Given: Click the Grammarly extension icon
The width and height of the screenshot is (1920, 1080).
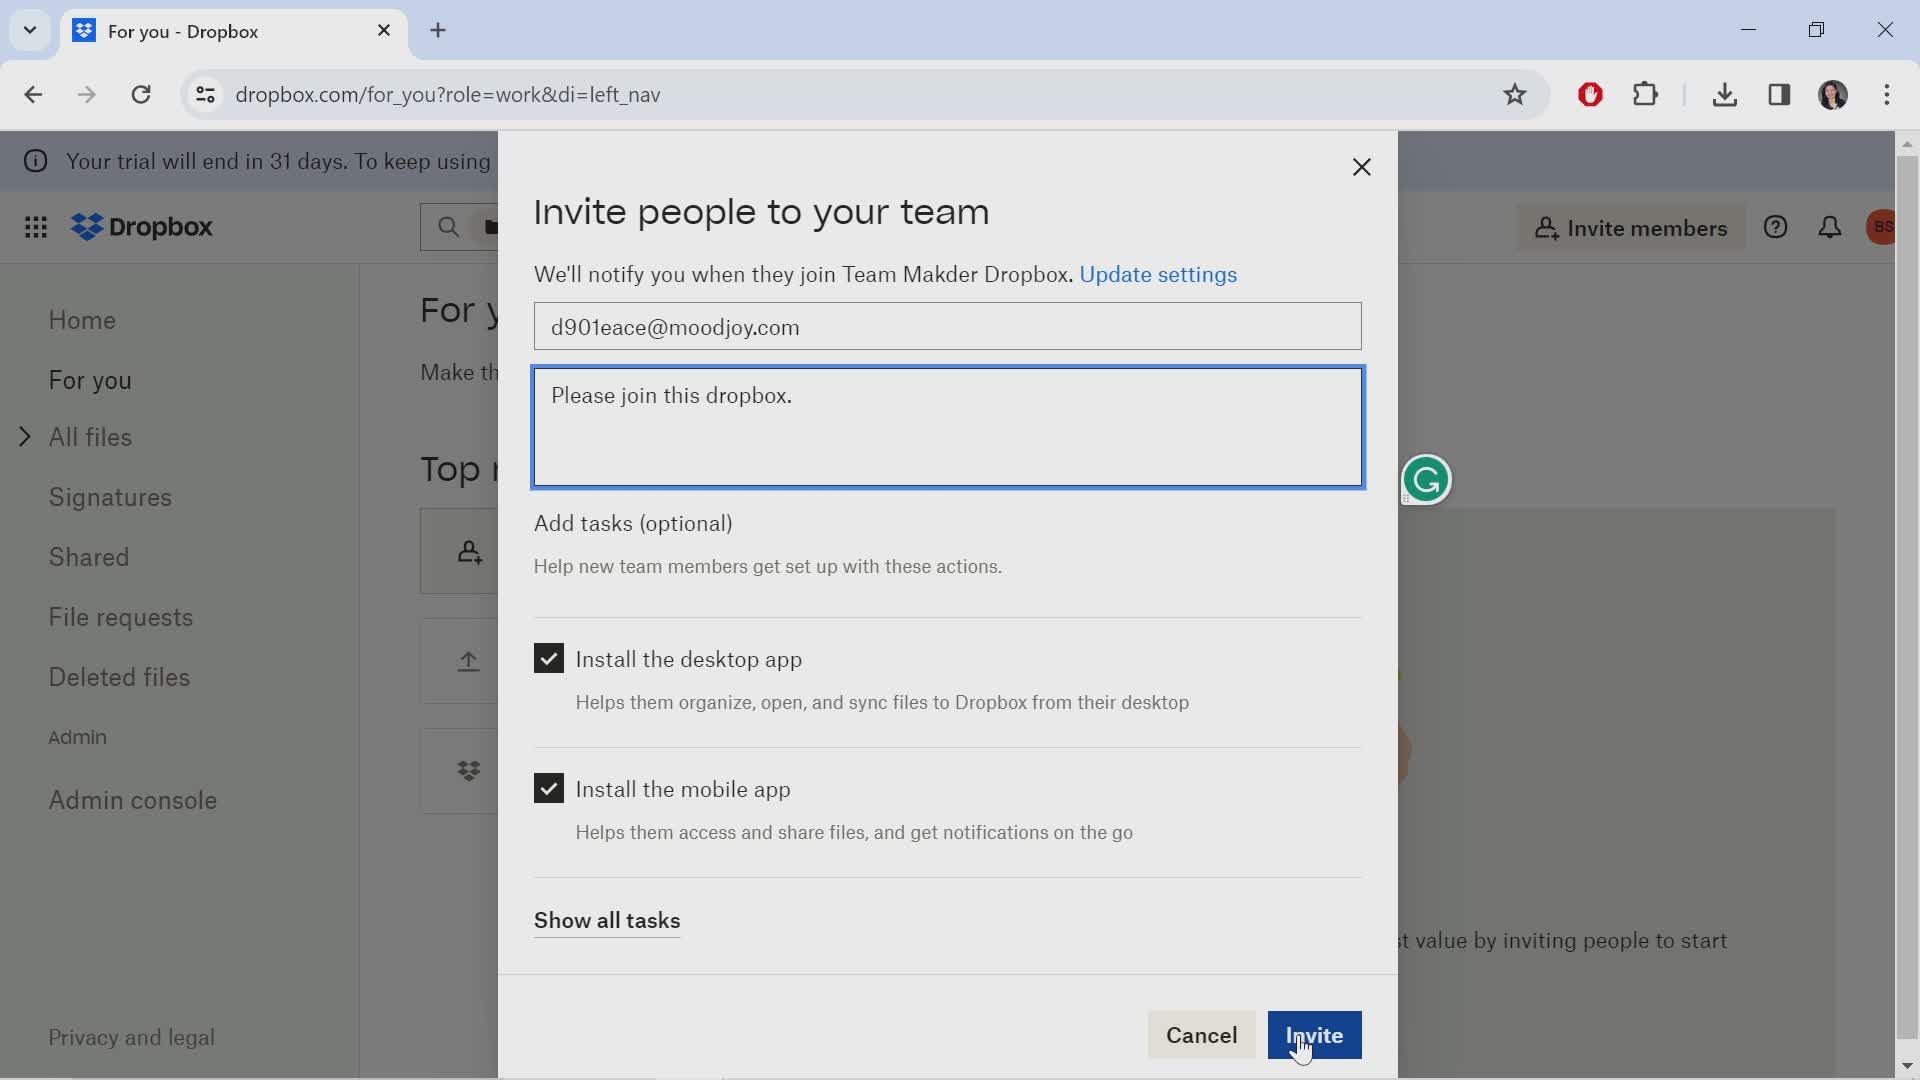Looking at the screenshot, I should coord(1425,477).
